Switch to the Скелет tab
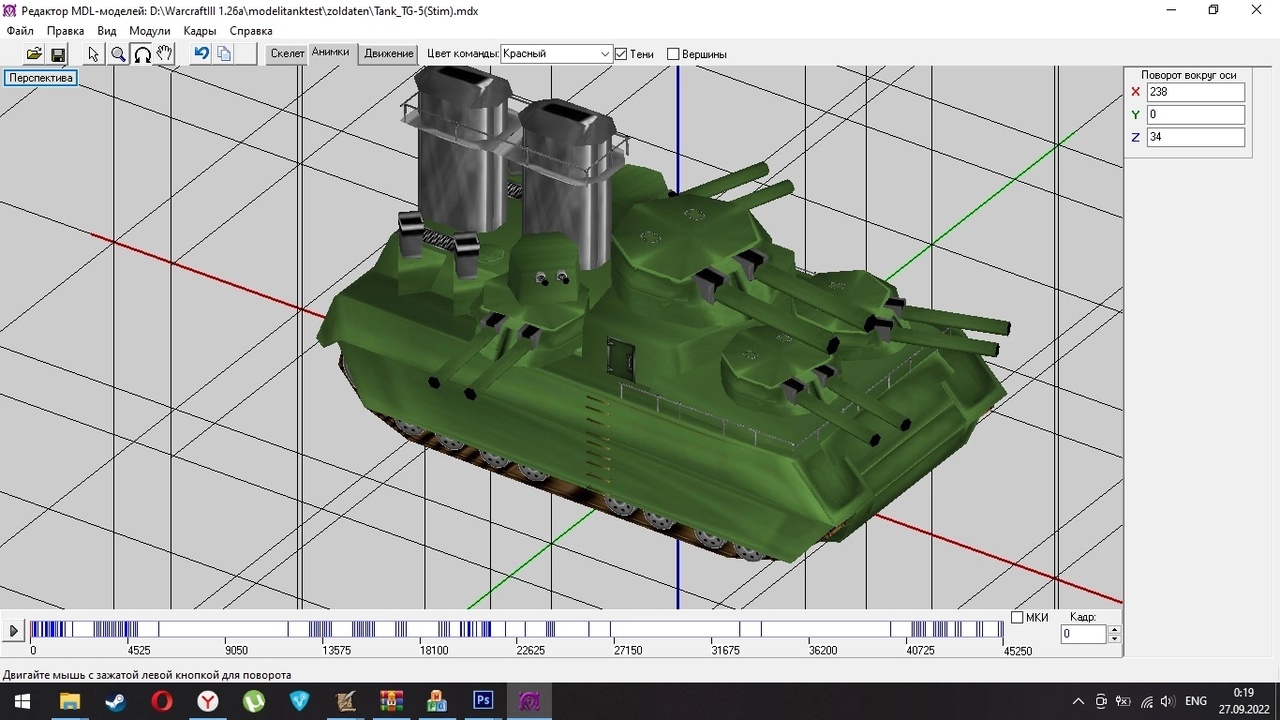The width and height of the screenshot is (1280, 720). coord(287,54)
